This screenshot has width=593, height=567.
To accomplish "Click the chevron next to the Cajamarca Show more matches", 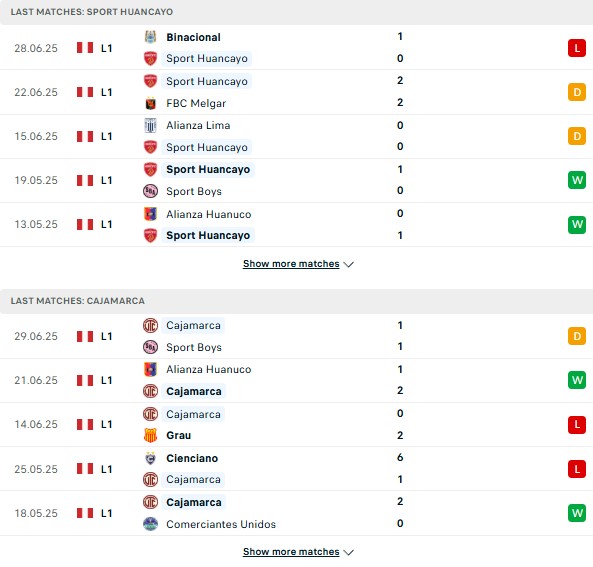I will (x=348, y=553).
